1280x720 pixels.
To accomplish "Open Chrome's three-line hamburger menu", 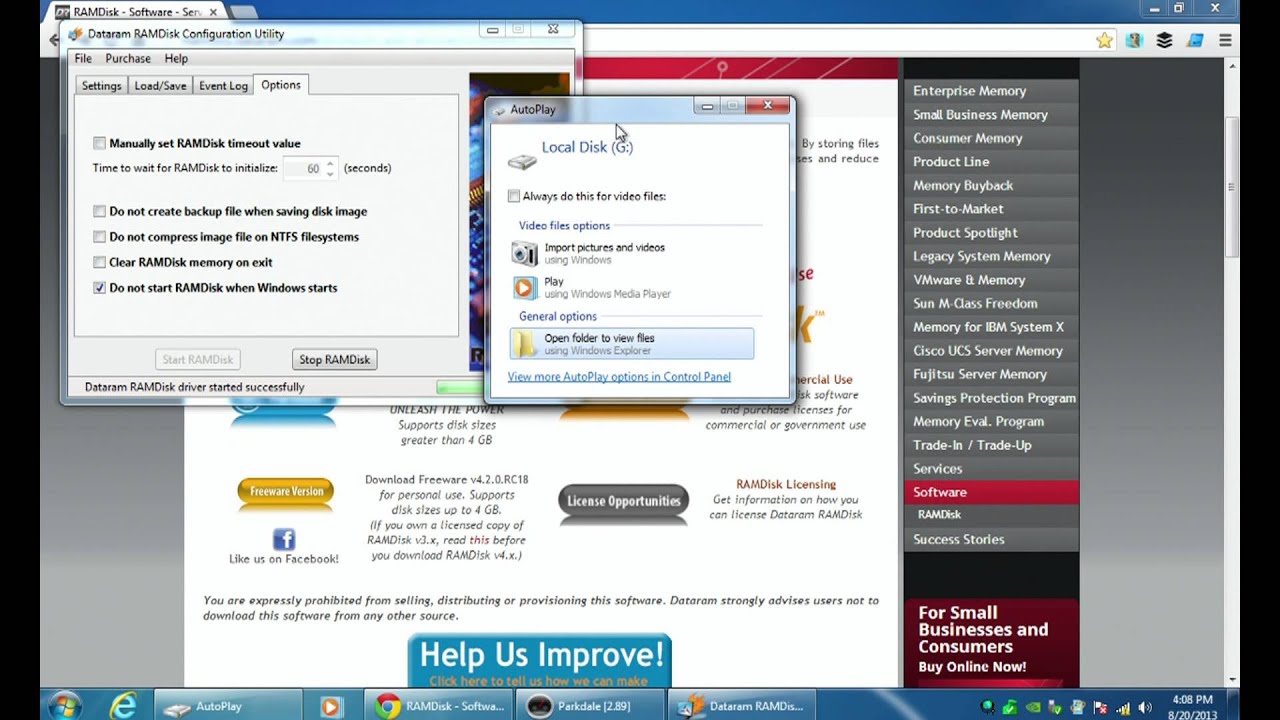I will point(1225,40).
